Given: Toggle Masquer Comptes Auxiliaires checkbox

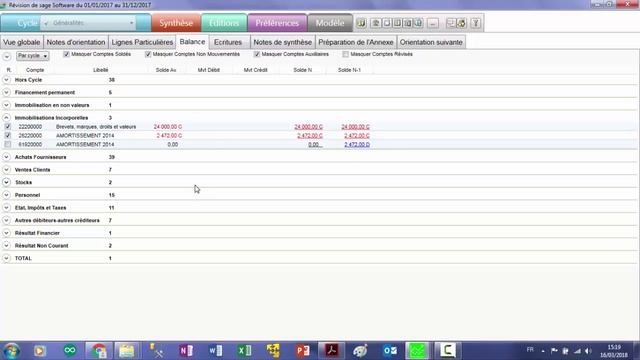Looking at the screenshot, I should pos(257,54).
